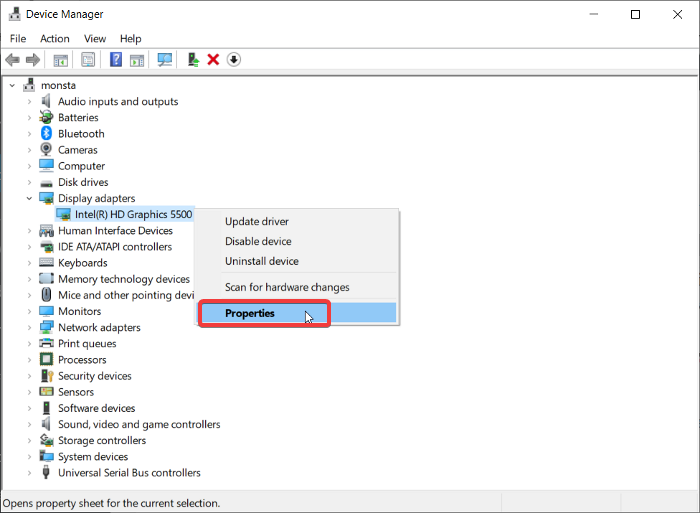The height and width of the screenshot is (513, 700).
Task: Expand the Sound, video and game controllers chevron
Action: coord(29,424)
